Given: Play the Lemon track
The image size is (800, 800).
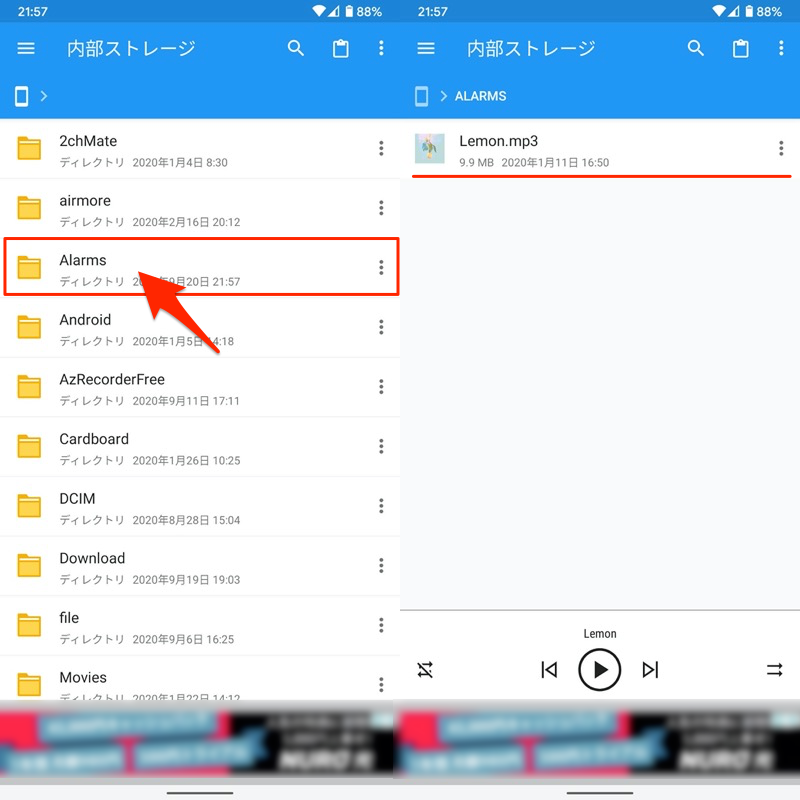Looking at the screenshot, I should (600, 670).
